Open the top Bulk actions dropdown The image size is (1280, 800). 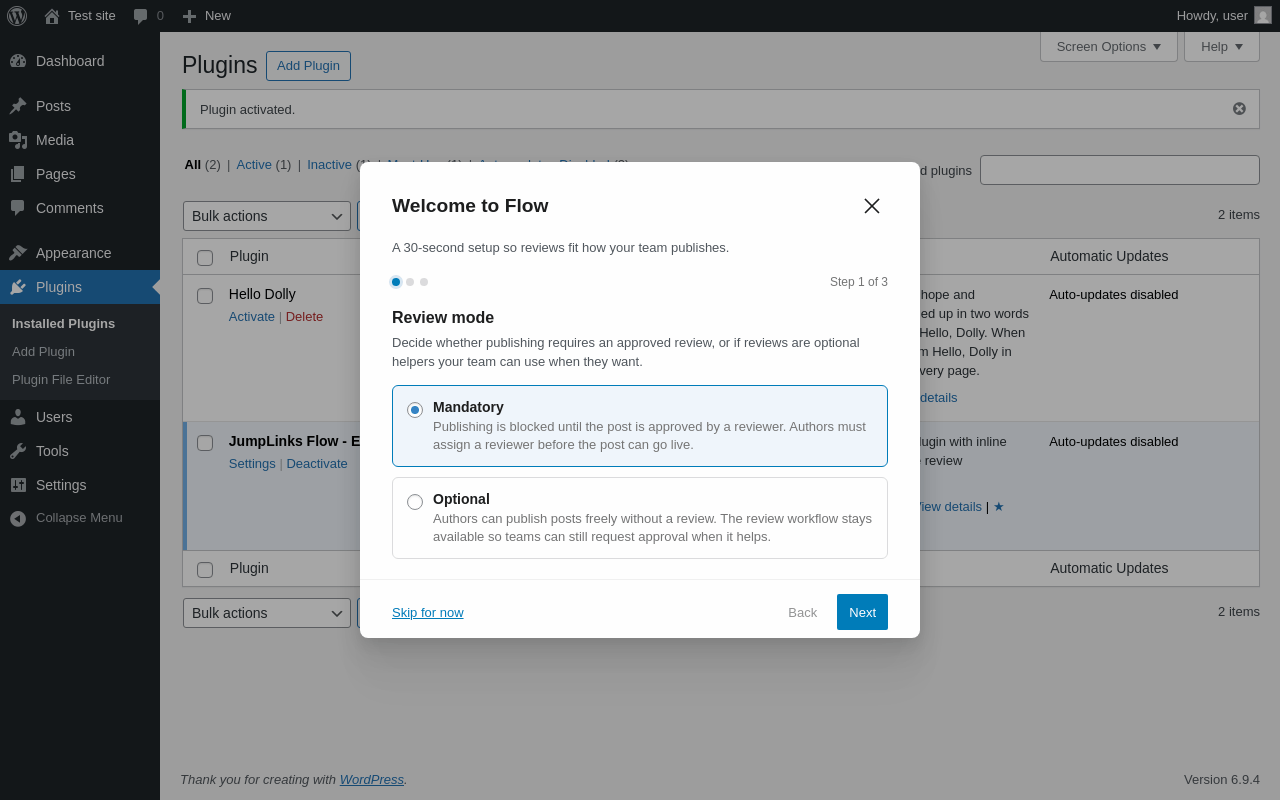pyautogui.click(x=266, y=216)
